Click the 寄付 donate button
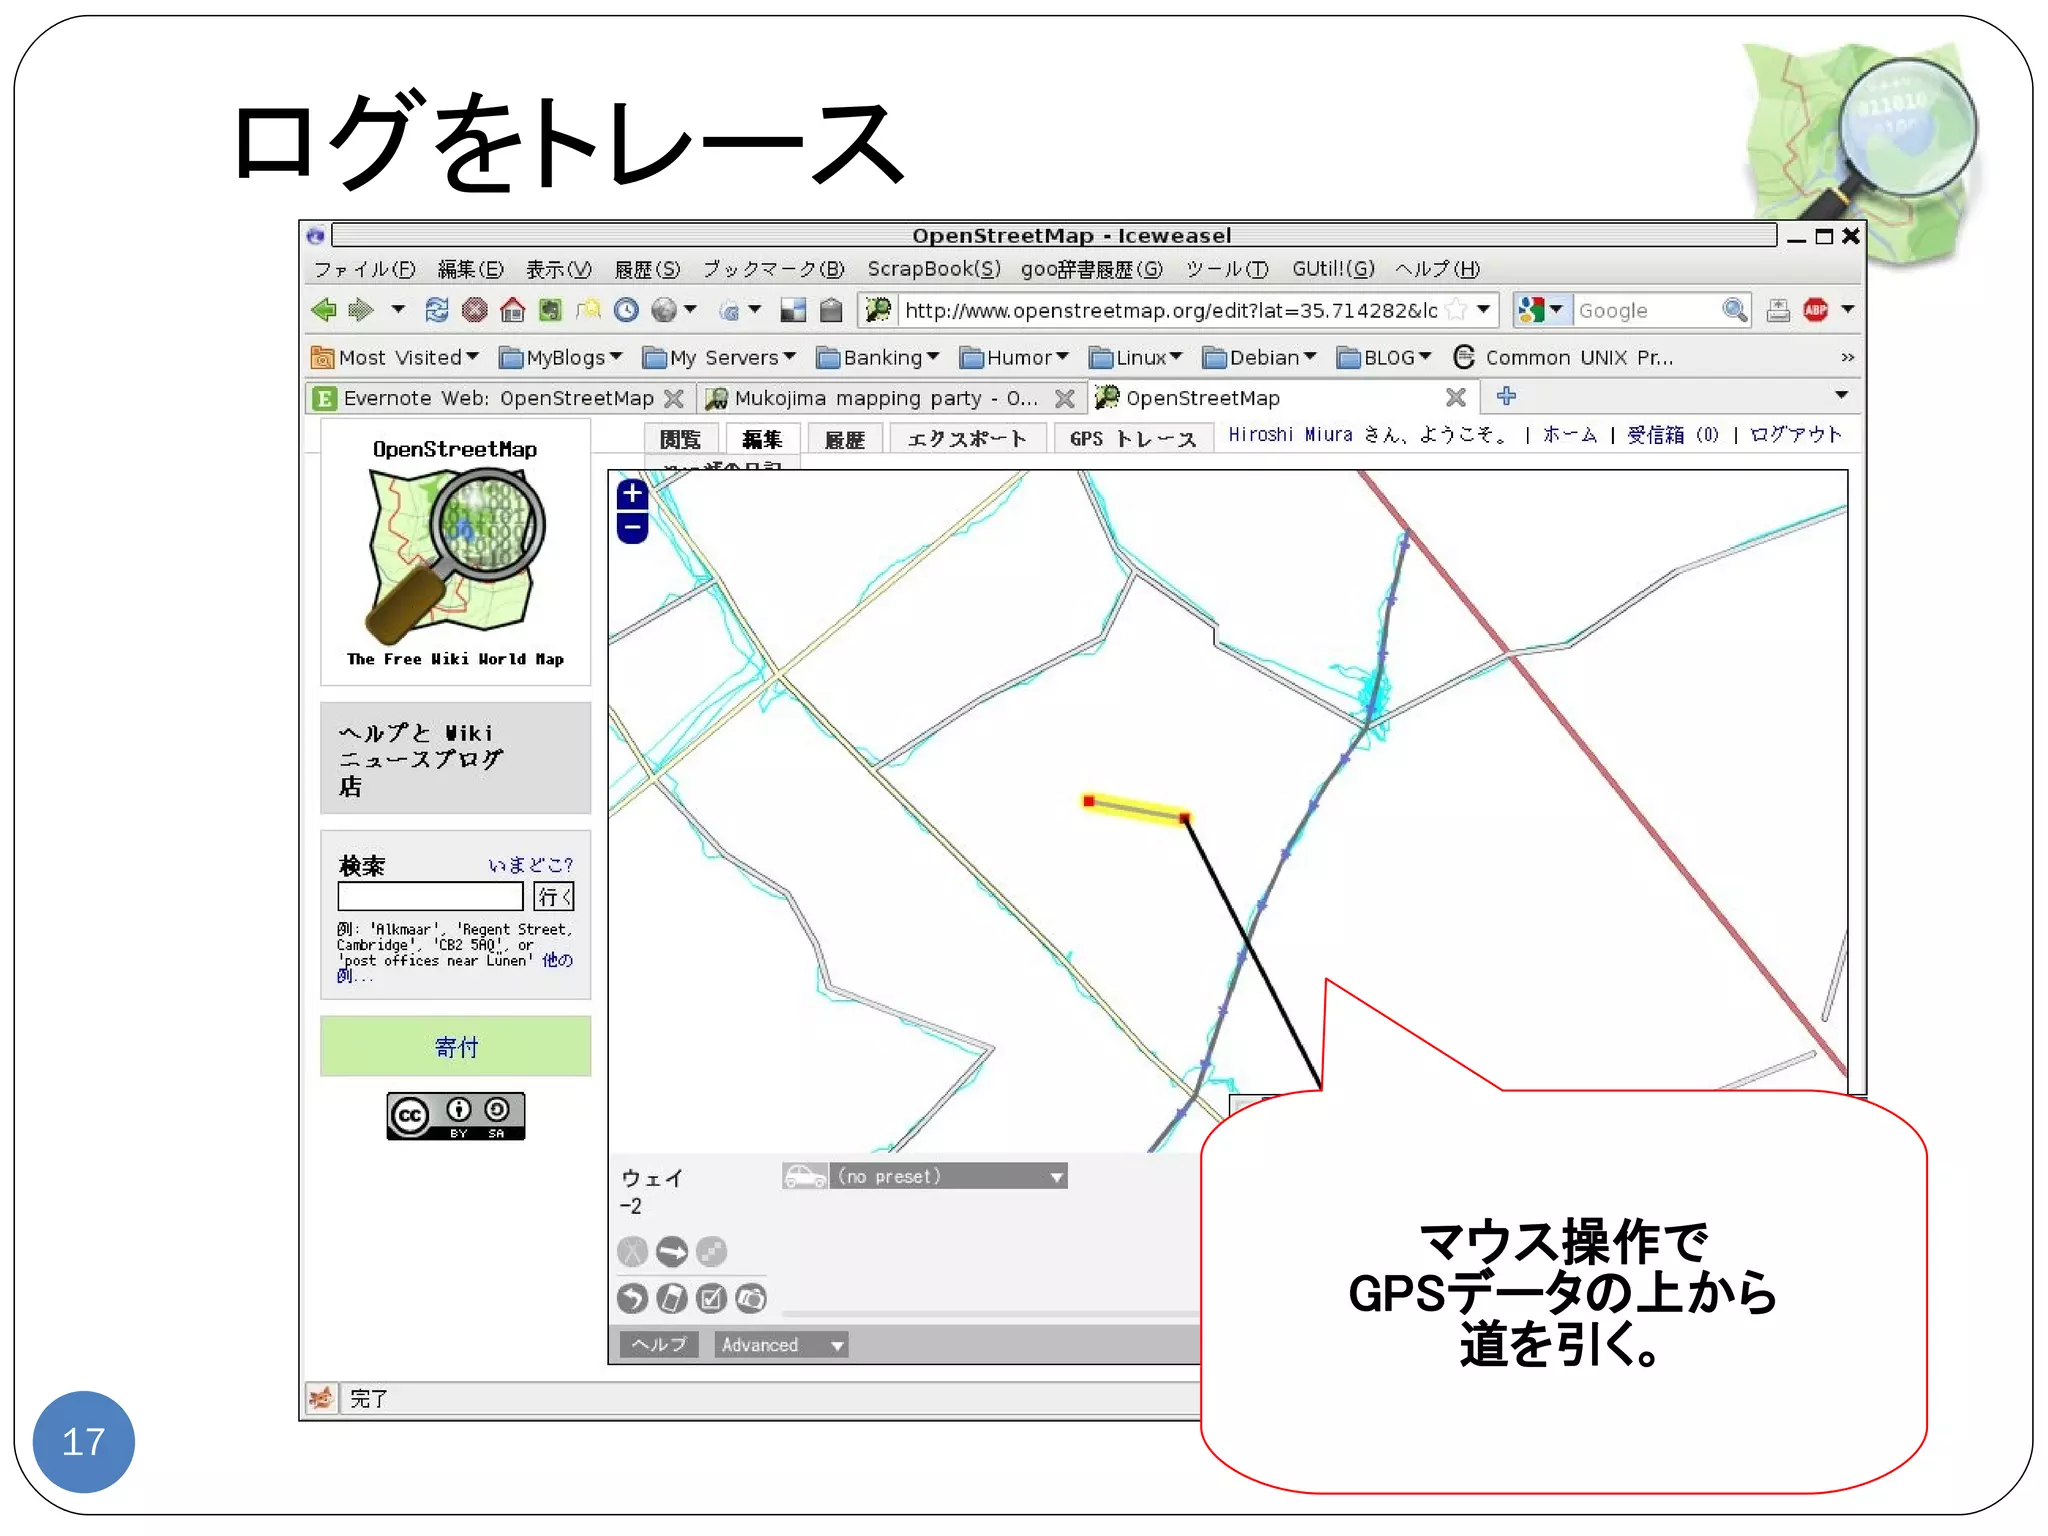 pyautogui.click(x=456, y=1046)
